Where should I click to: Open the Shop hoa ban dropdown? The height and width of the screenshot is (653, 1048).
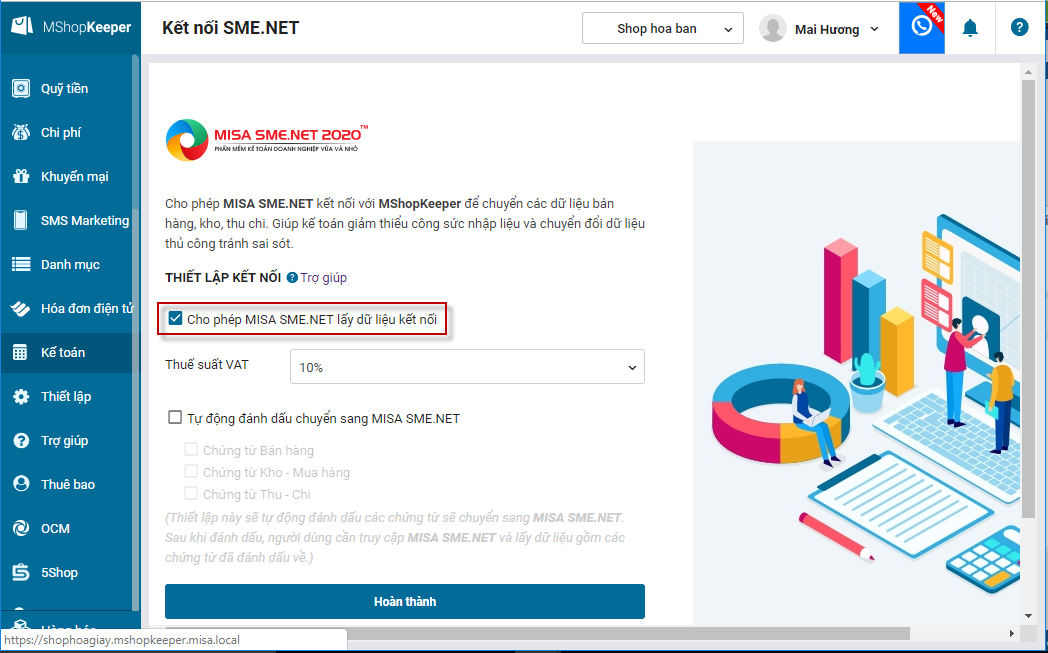[x=662, y=28]
